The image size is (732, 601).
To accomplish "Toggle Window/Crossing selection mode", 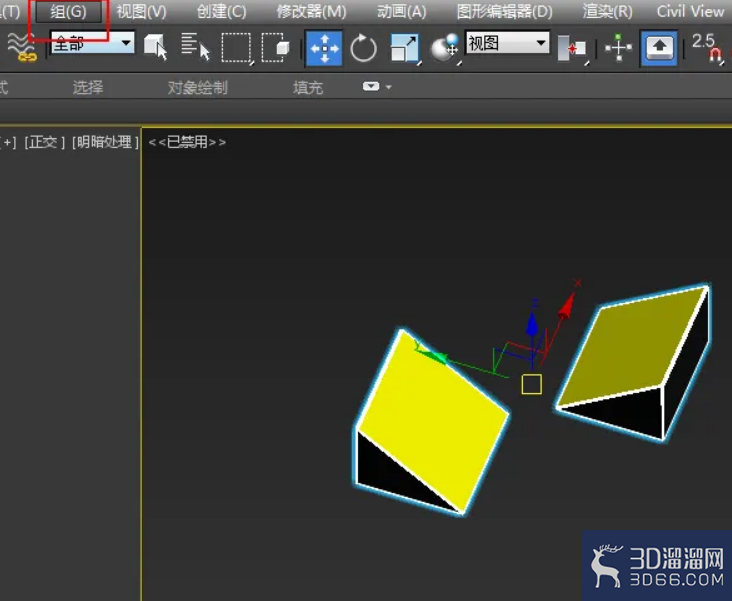I will 275,47.
